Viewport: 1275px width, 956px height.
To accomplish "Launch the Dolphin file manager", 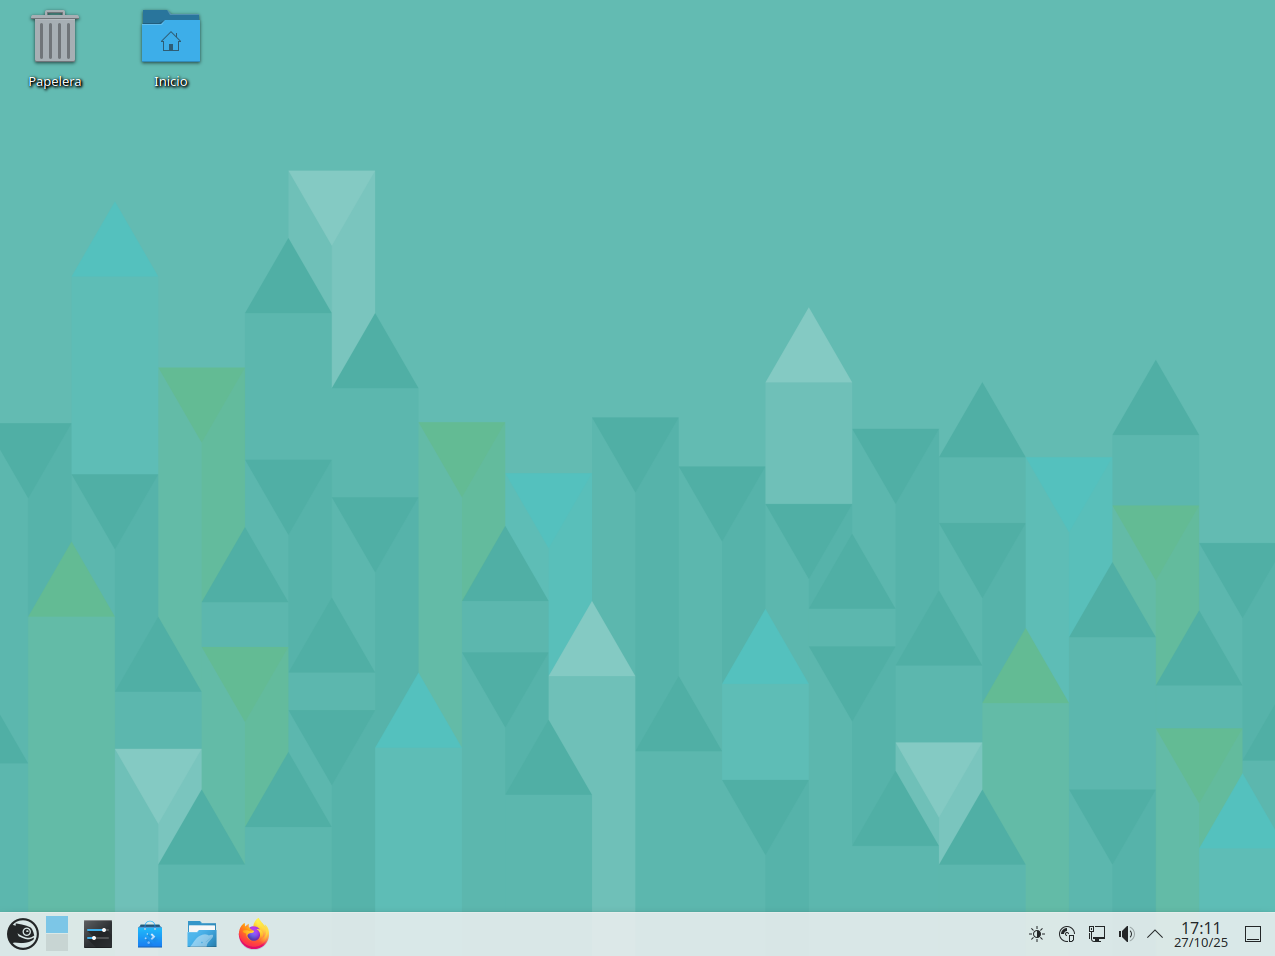I will [x=202, y=934].
